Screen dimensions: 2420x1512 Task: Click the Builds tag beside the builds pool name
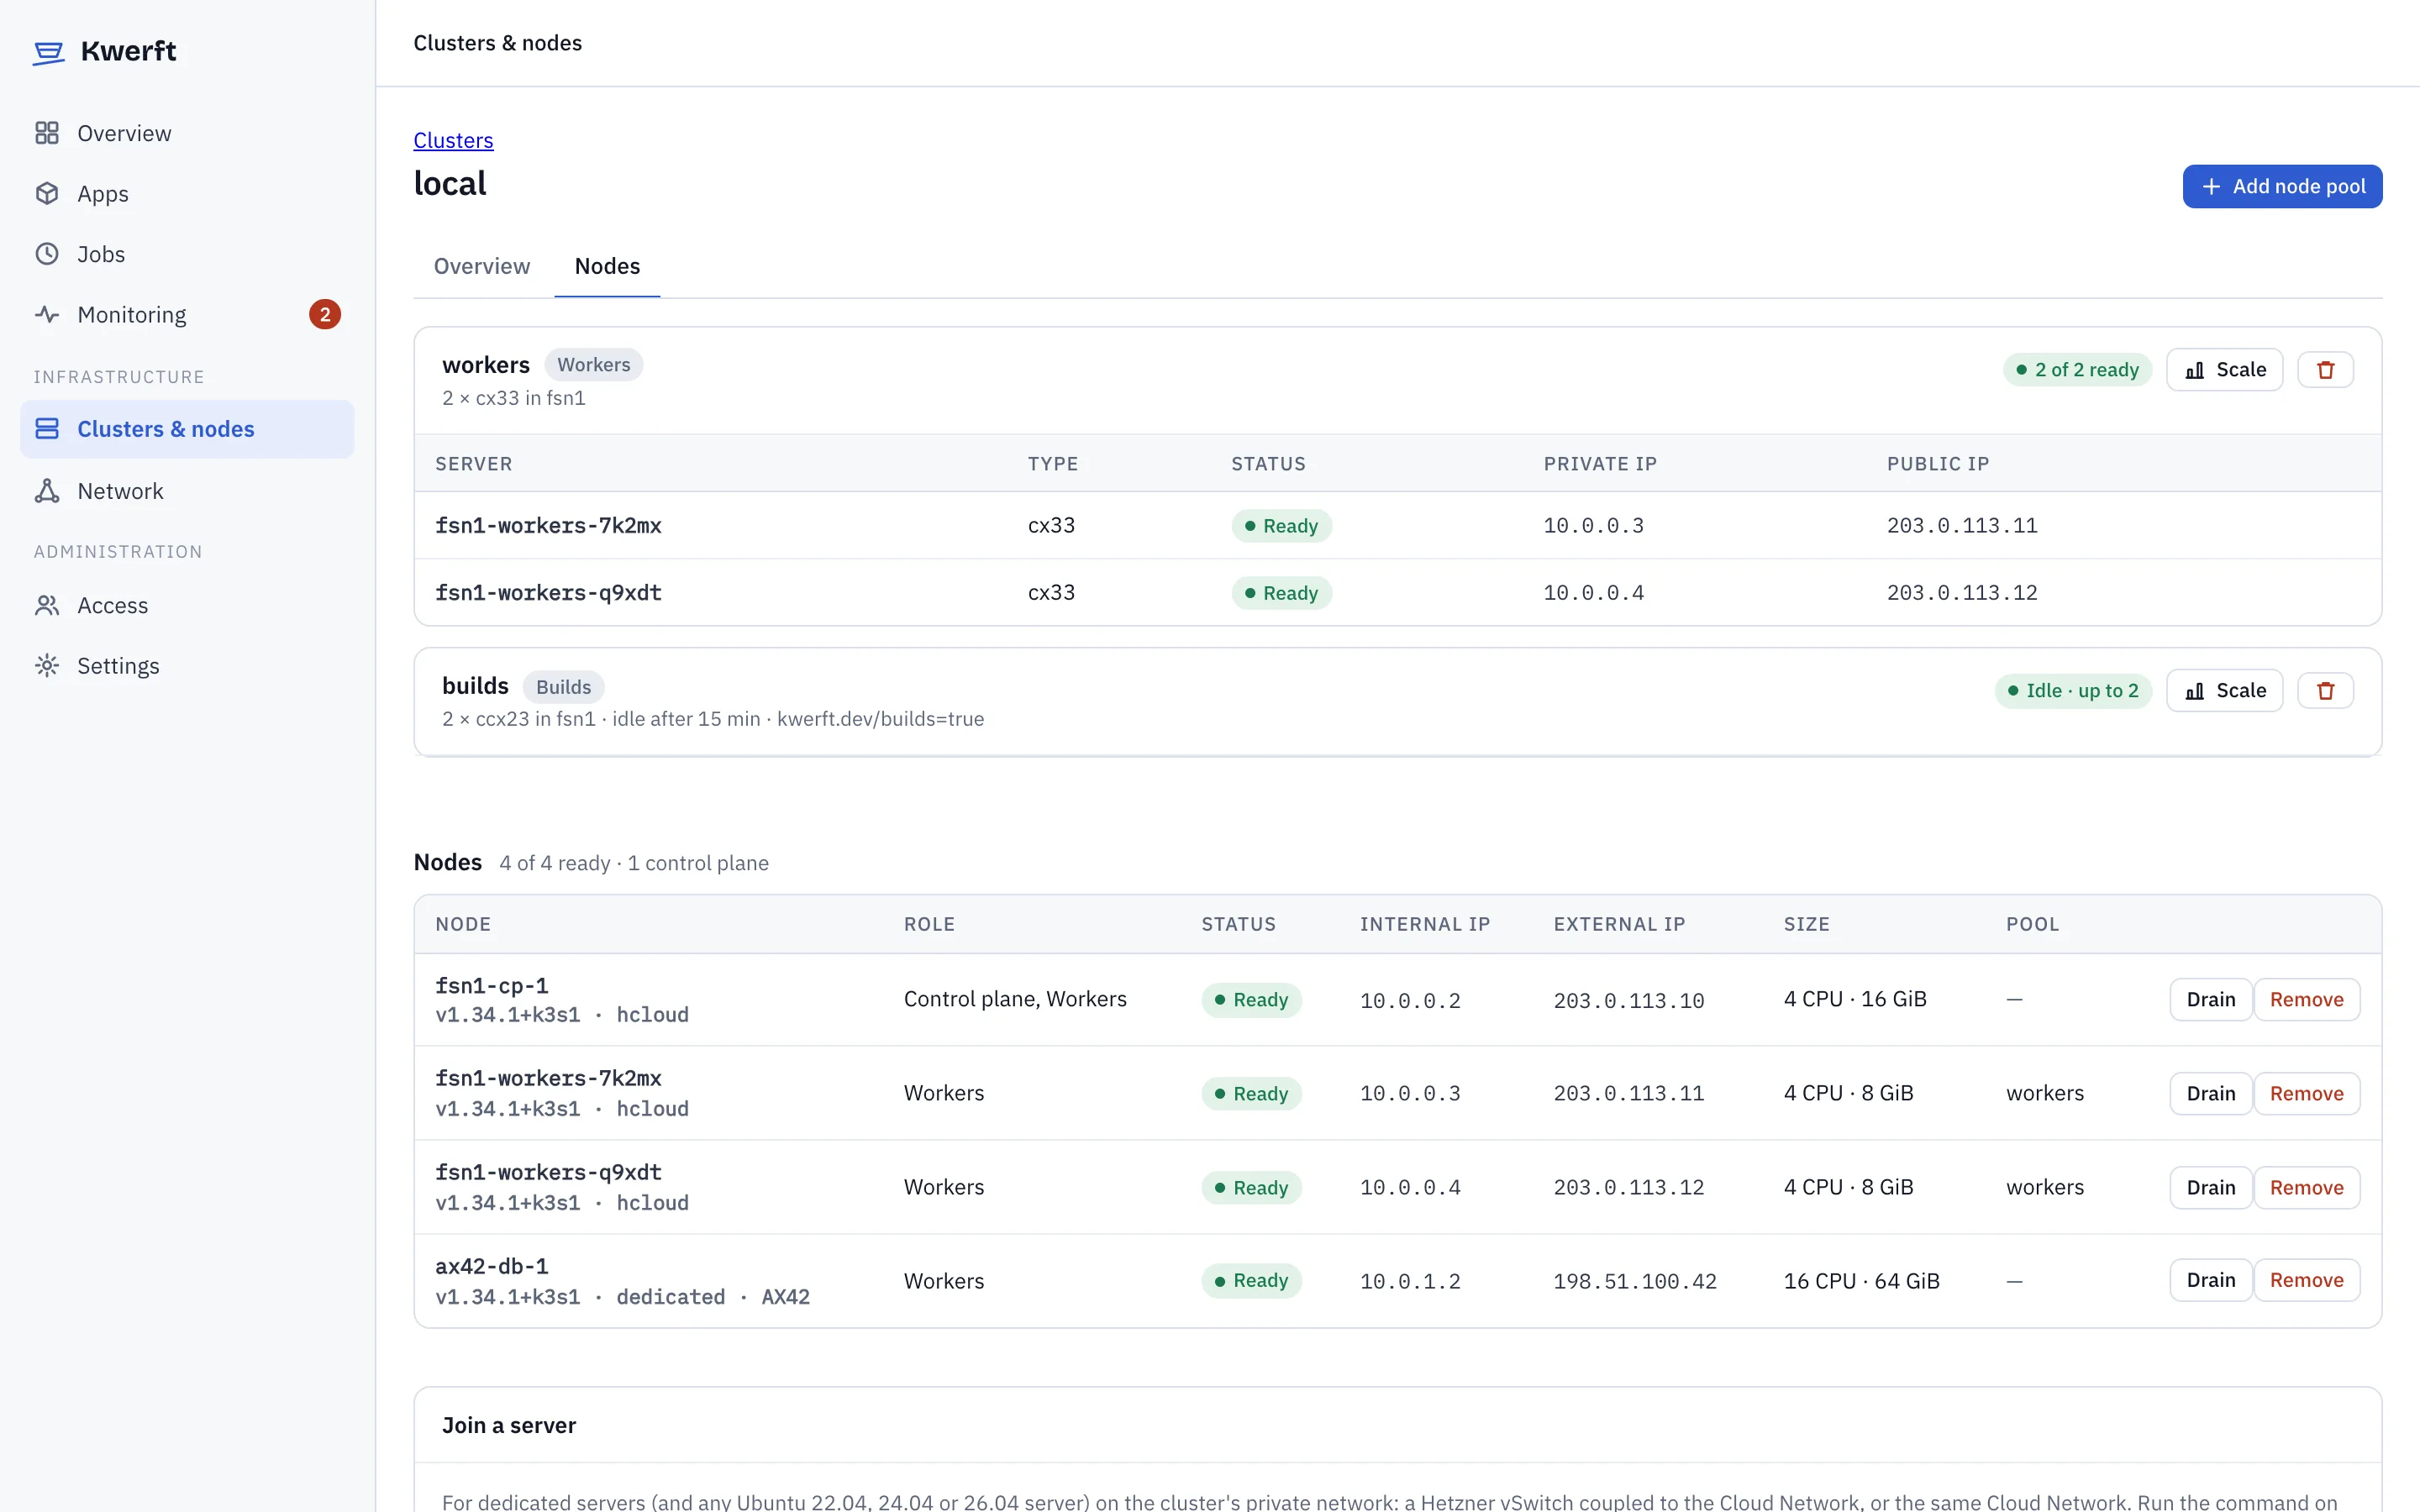point(564,687)
